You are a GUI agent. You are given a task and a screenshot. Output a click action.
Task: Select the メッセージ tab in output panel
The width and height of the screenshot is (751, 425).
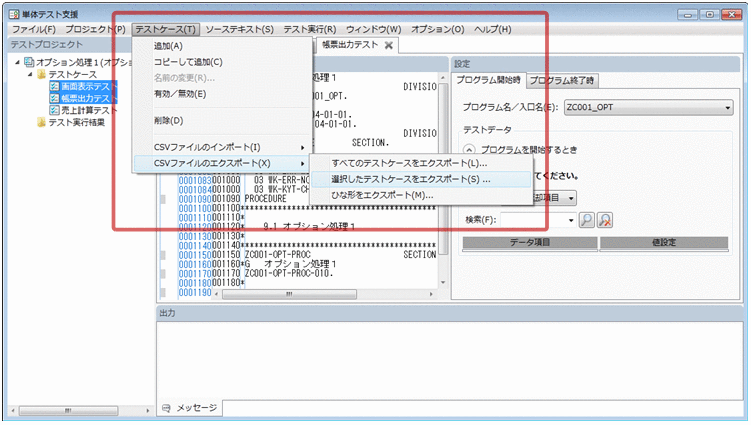point(191,408)
